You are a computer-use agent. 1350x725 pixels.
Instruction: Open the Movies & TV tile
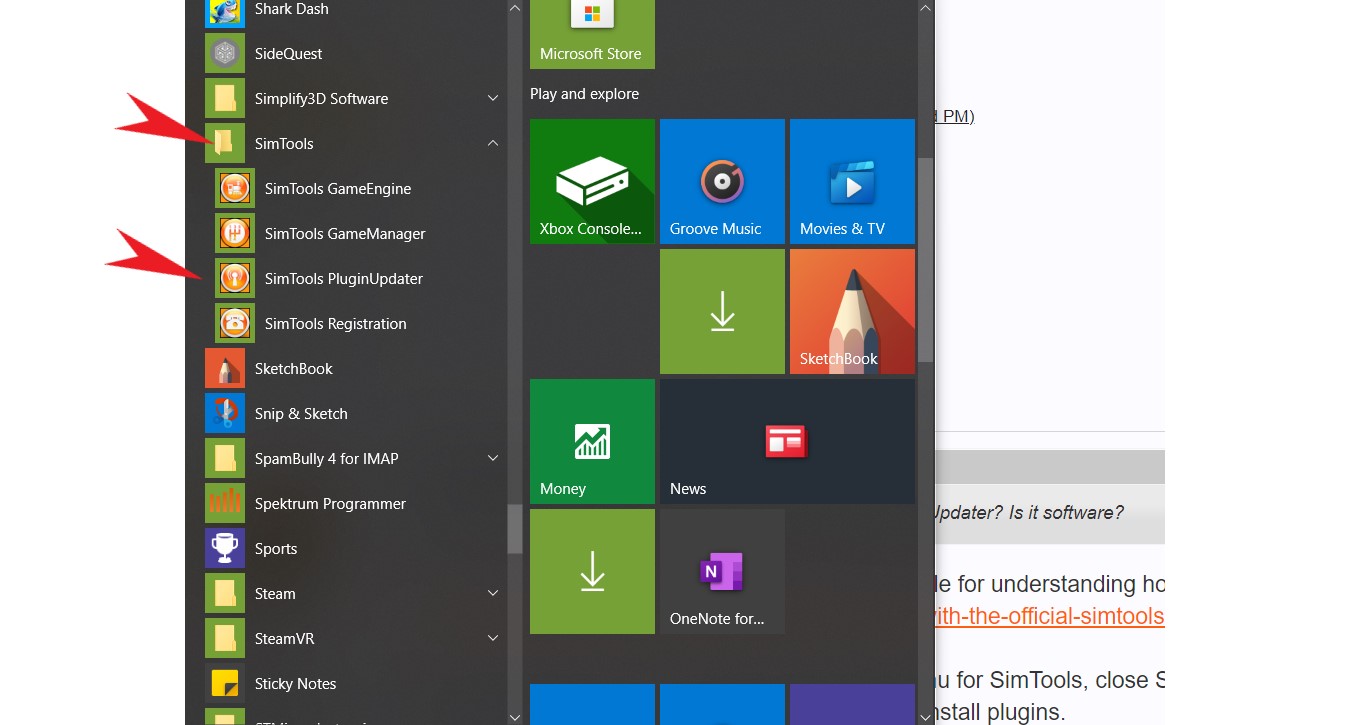pos(852,181)
